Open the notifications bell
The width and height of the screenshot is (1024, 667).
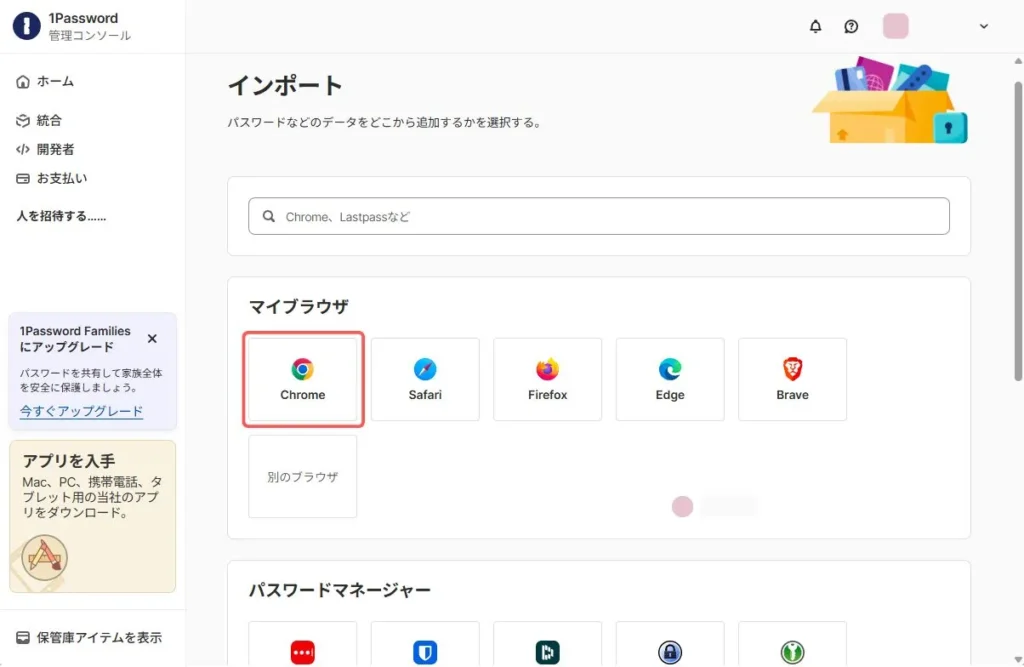[815, 27]
